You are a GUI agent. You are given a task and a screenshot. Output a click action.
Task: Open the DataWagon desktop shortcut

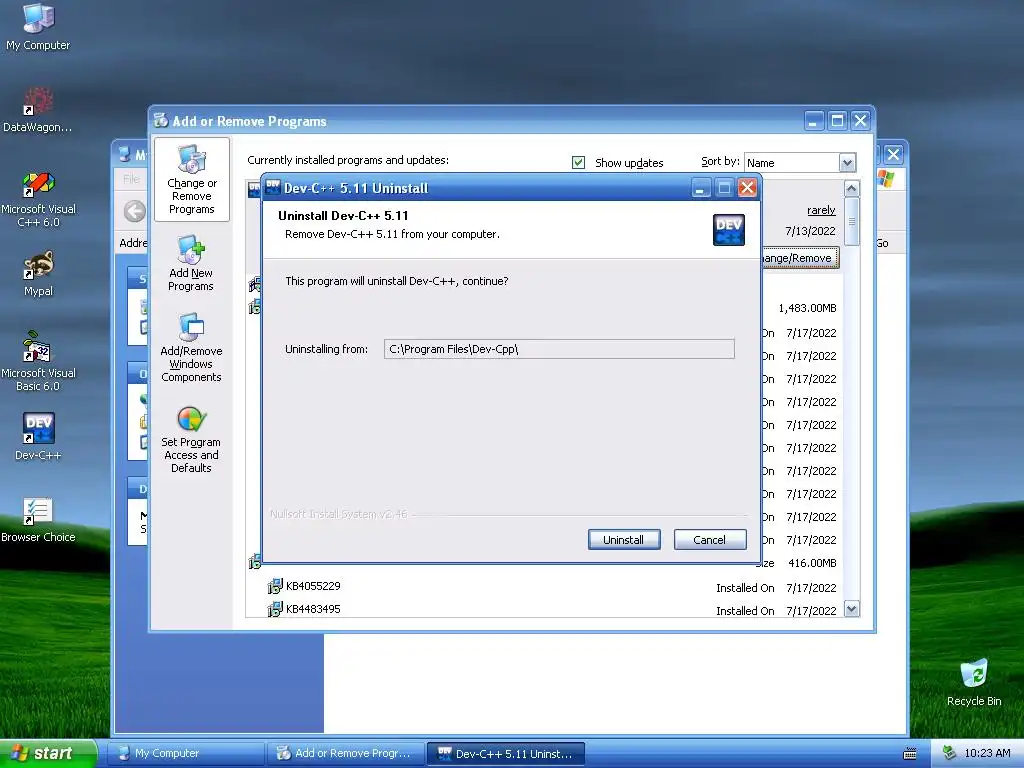(x=38, y=110)
